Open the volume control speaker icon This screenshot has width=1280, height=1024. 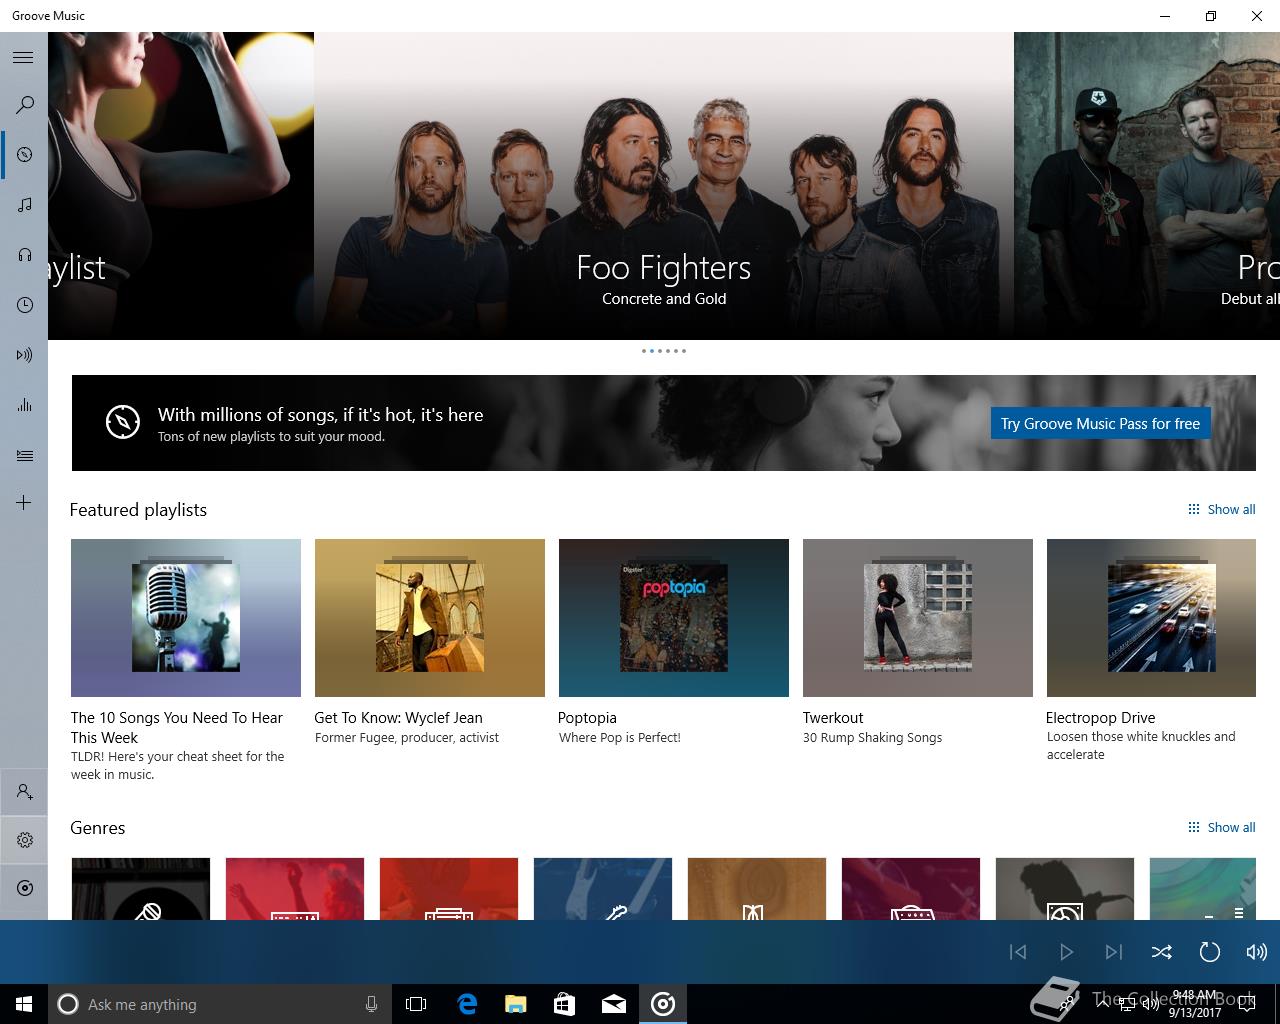(1256, 952)
